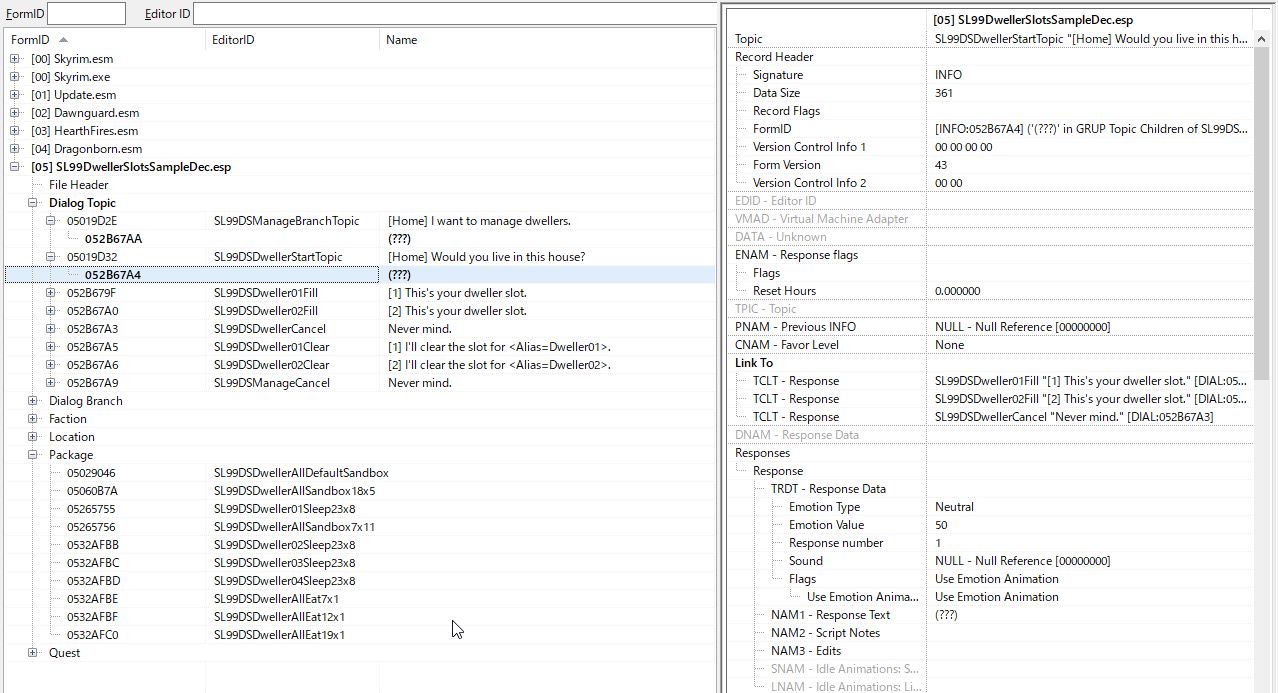Viewport: 1278px width, 693px height.
Task: Sort by the EditorID column header
Action: (293, 40)
